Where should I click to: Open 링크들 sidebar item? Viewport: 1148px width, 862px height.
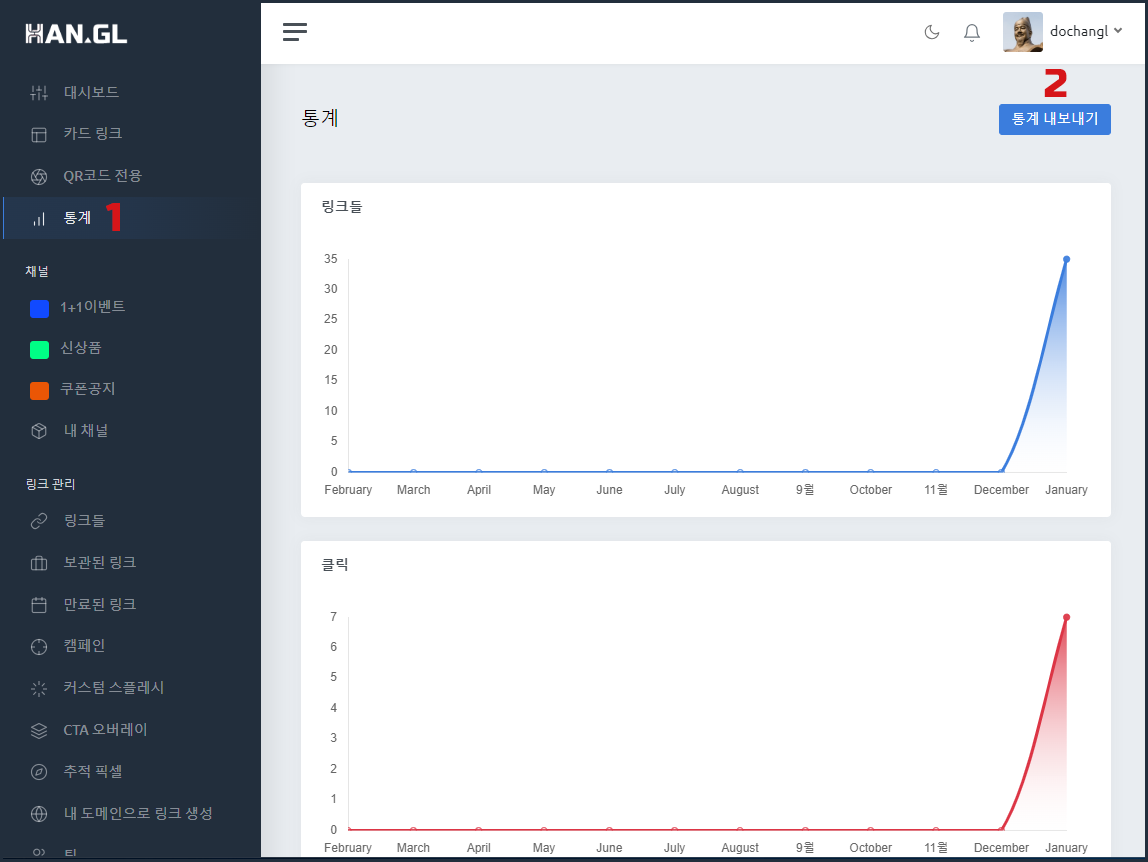click(x=84, y=521)
